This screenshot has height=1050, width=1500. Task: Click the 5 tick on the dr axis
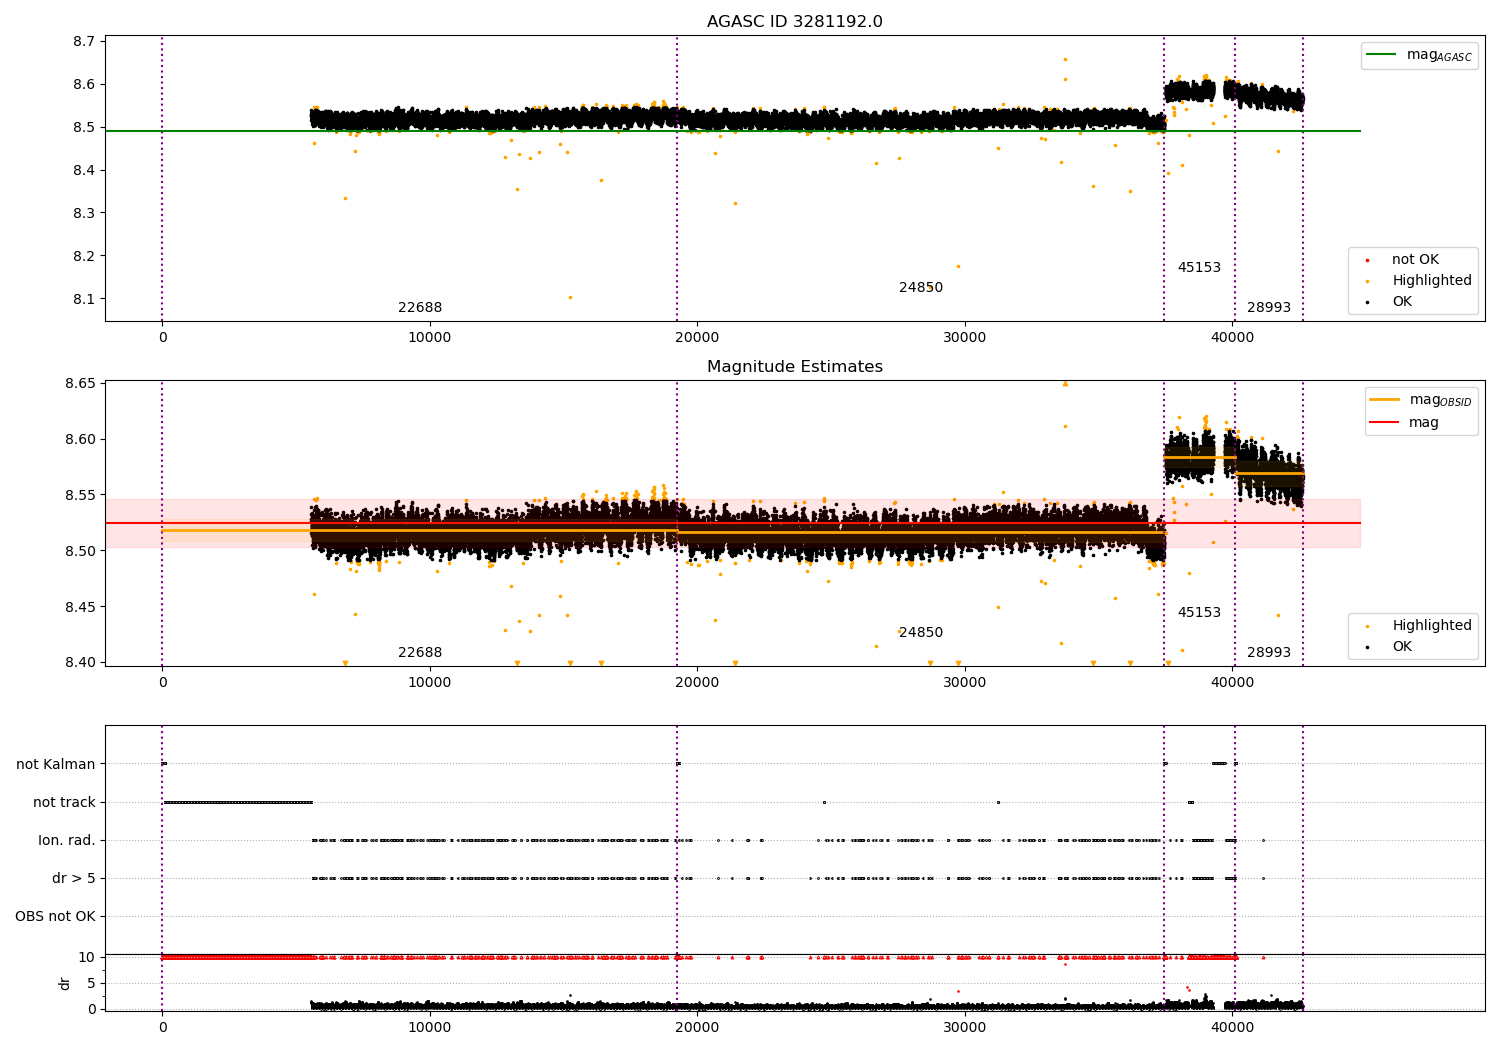coord(91,983)
